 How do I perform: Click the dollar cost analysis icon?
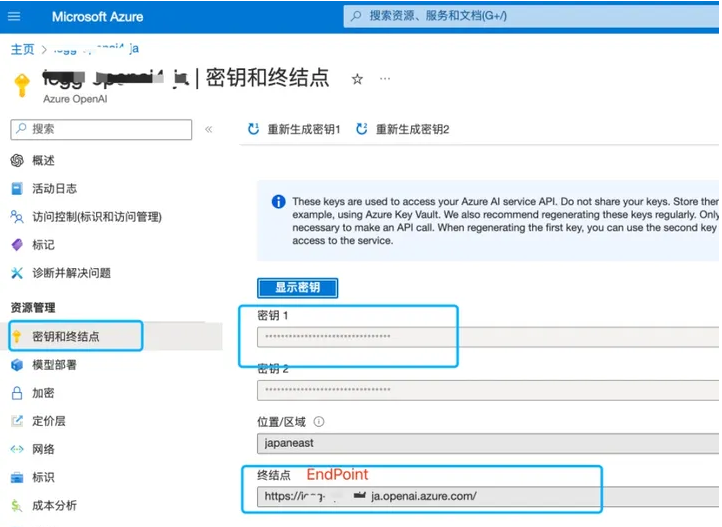coord(17,506)
